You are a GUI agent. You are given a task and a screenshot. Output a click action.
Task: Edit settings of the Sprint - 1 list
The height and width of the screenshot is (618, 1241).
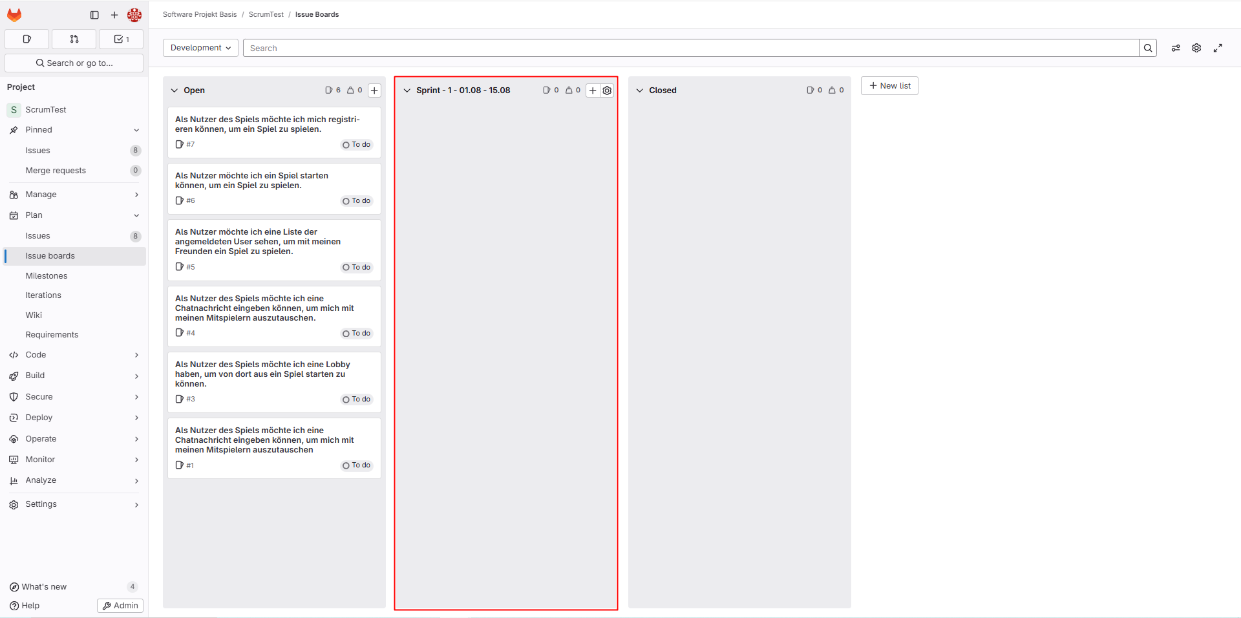point(607,90)
